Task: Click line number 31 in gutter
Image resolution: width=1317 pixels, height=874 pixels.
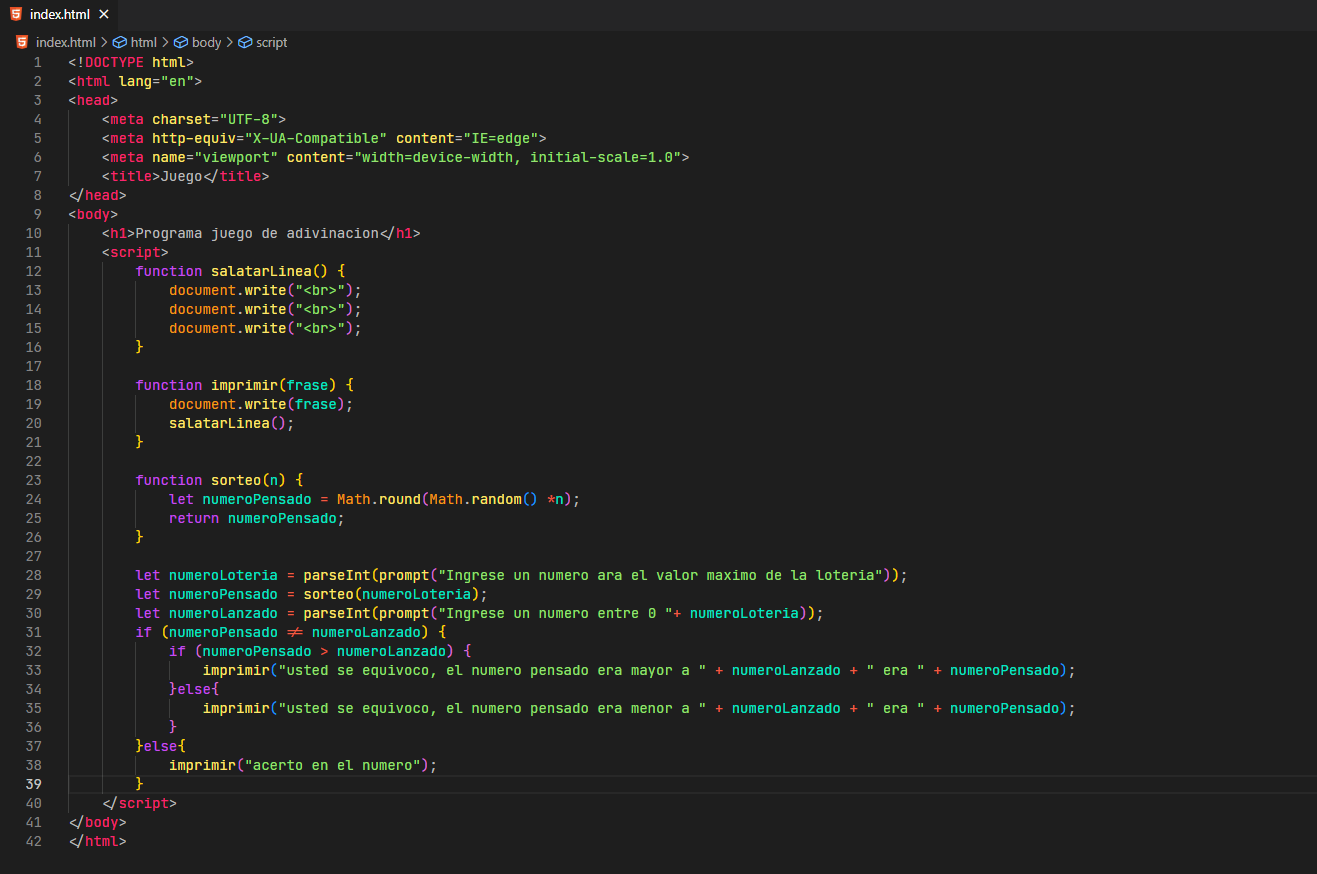Action: [x=36, y=632]
